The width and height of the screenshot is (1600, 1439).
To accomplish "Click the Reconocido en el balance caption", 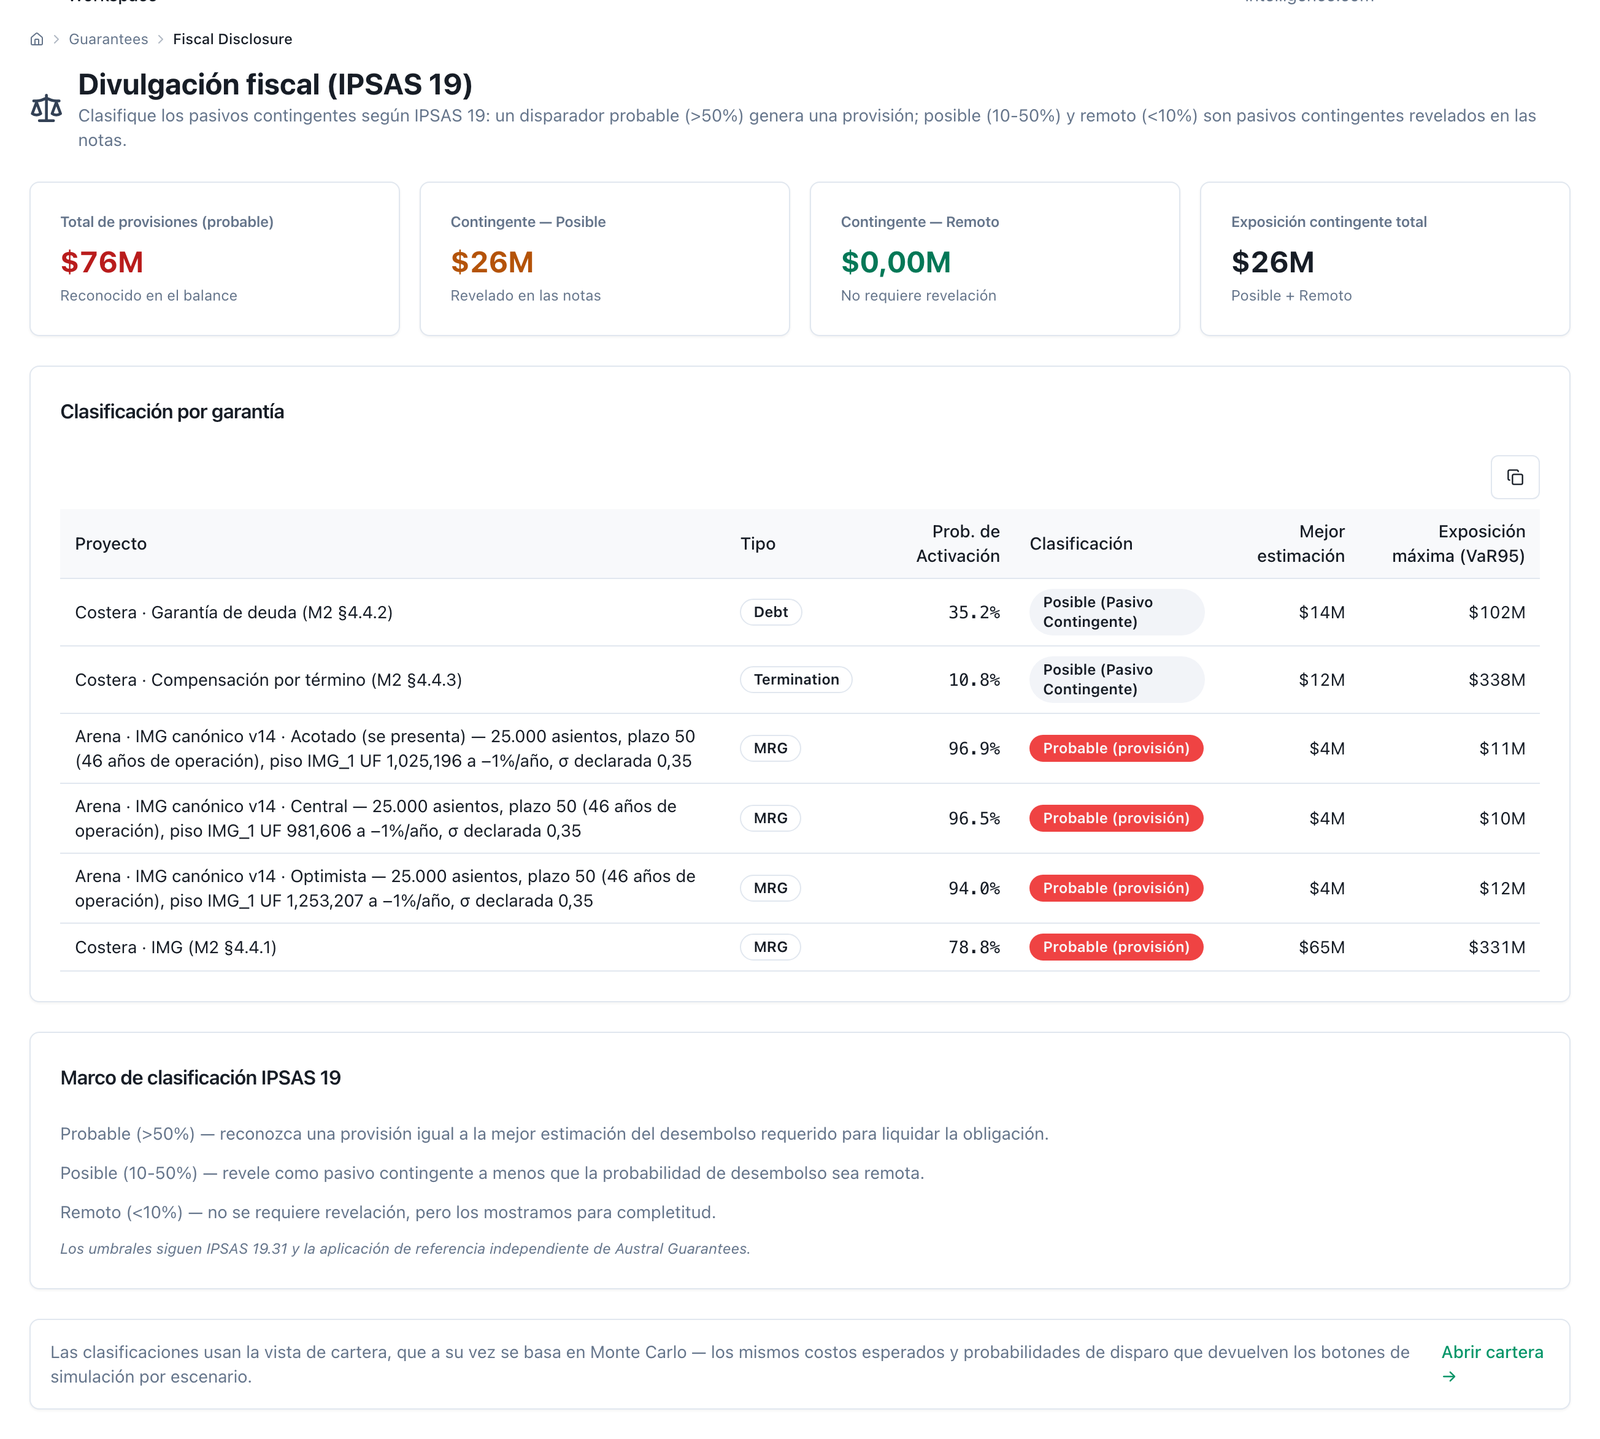I will [x=149, y=296].
